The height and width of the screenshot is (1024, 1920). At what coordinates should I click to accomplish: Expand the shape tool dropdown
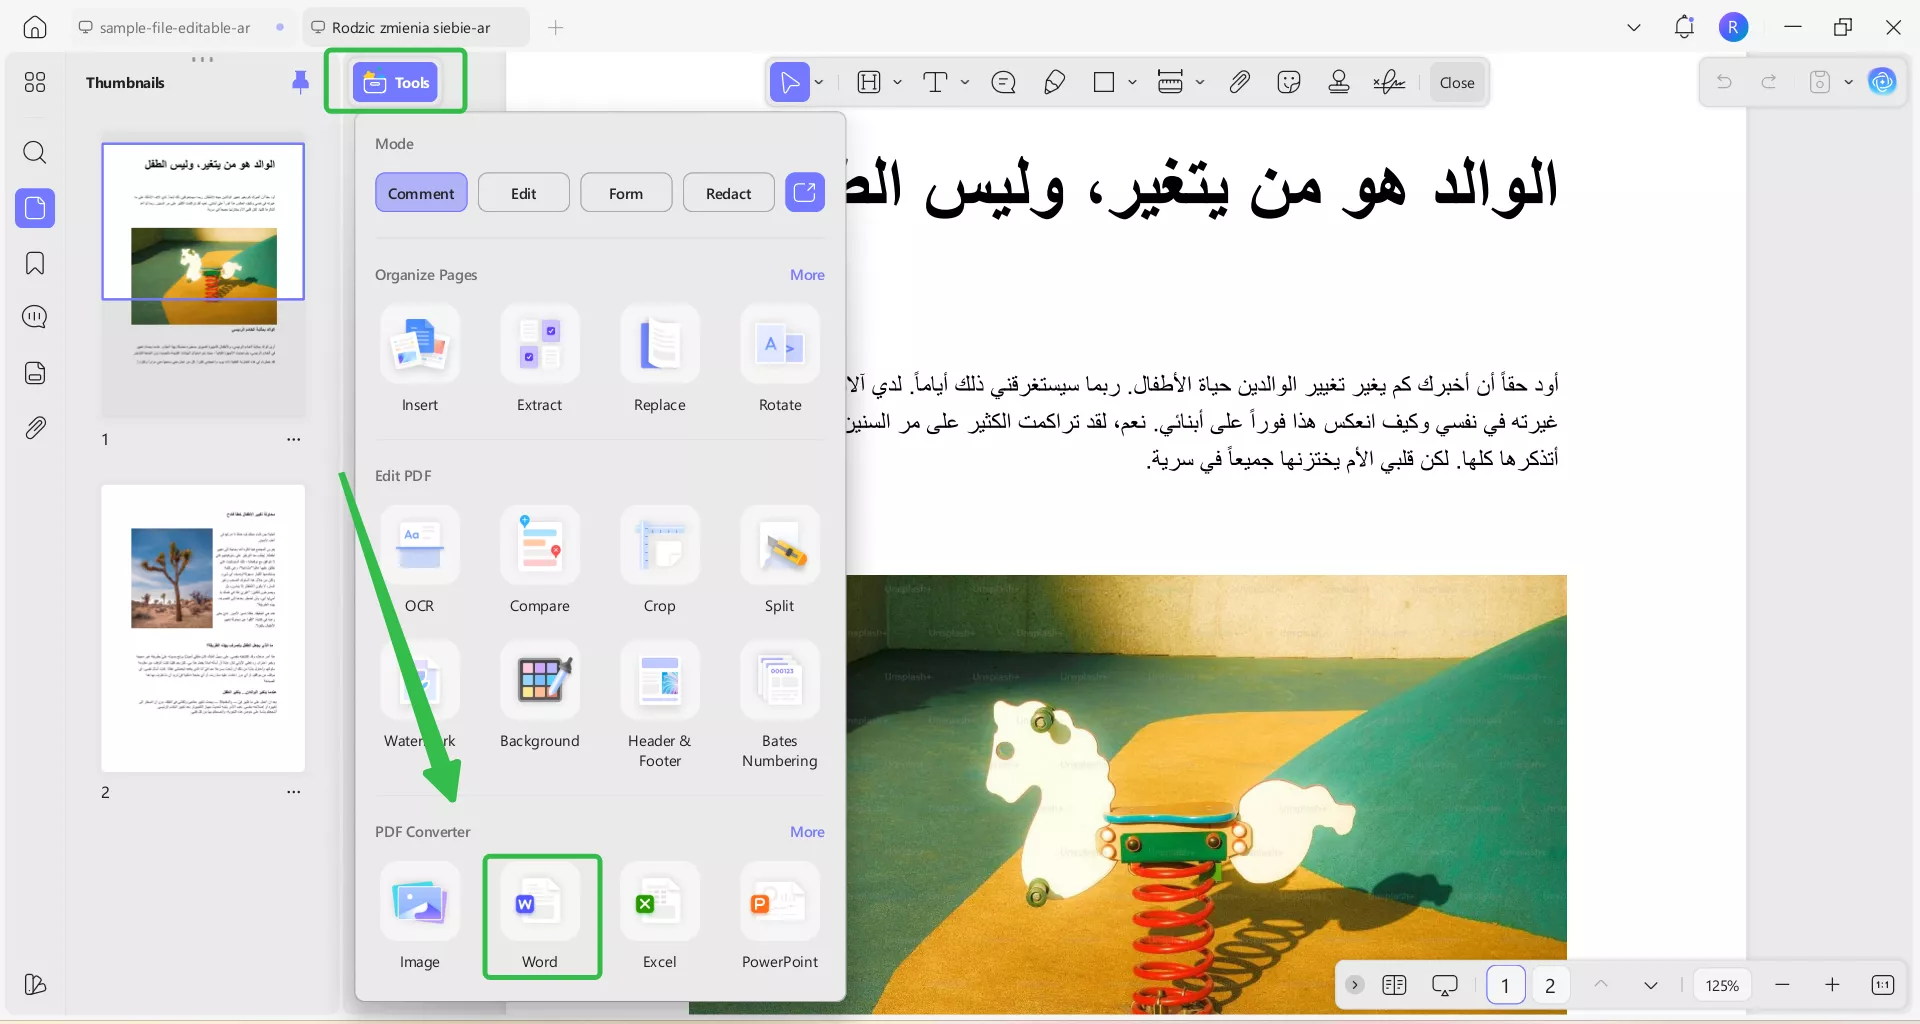coord(1131,82)
